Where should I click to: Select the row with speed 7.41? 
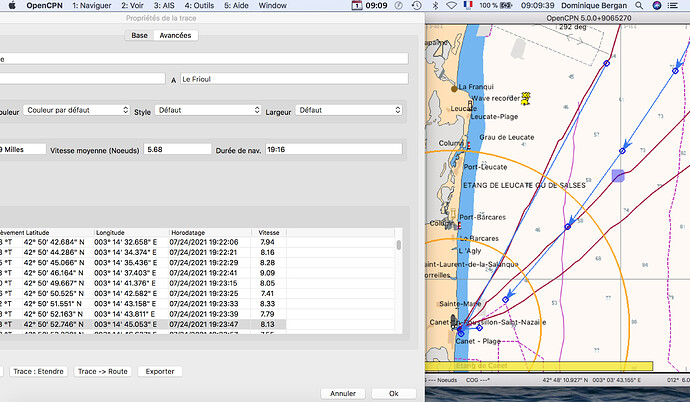143,293
